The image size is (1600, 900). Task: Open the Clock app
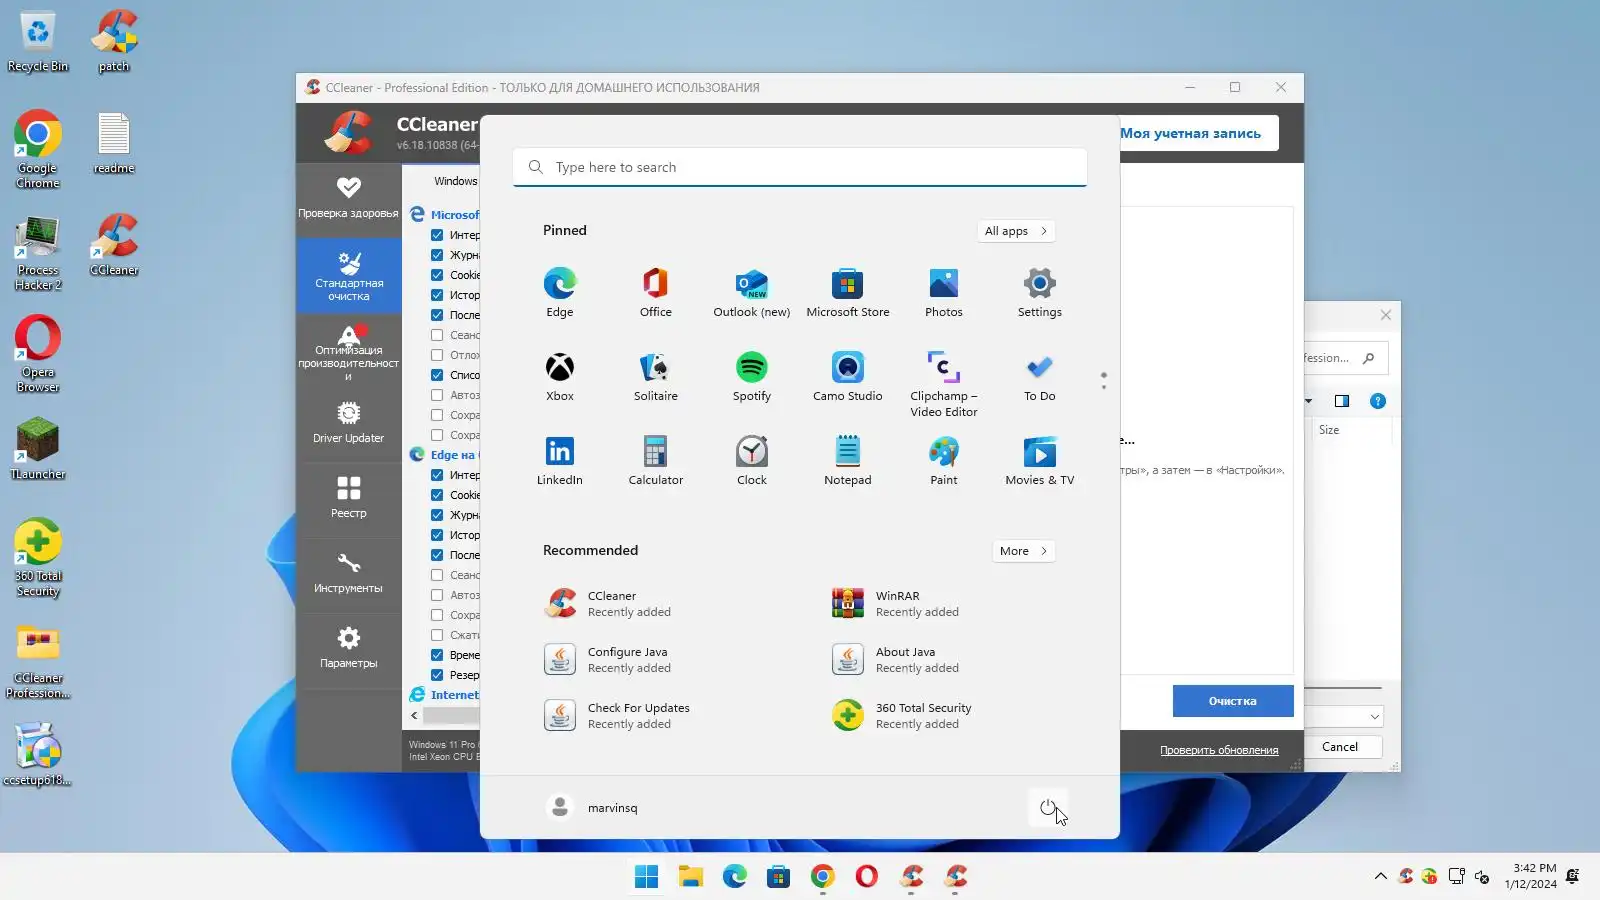[x=752, y=461]
